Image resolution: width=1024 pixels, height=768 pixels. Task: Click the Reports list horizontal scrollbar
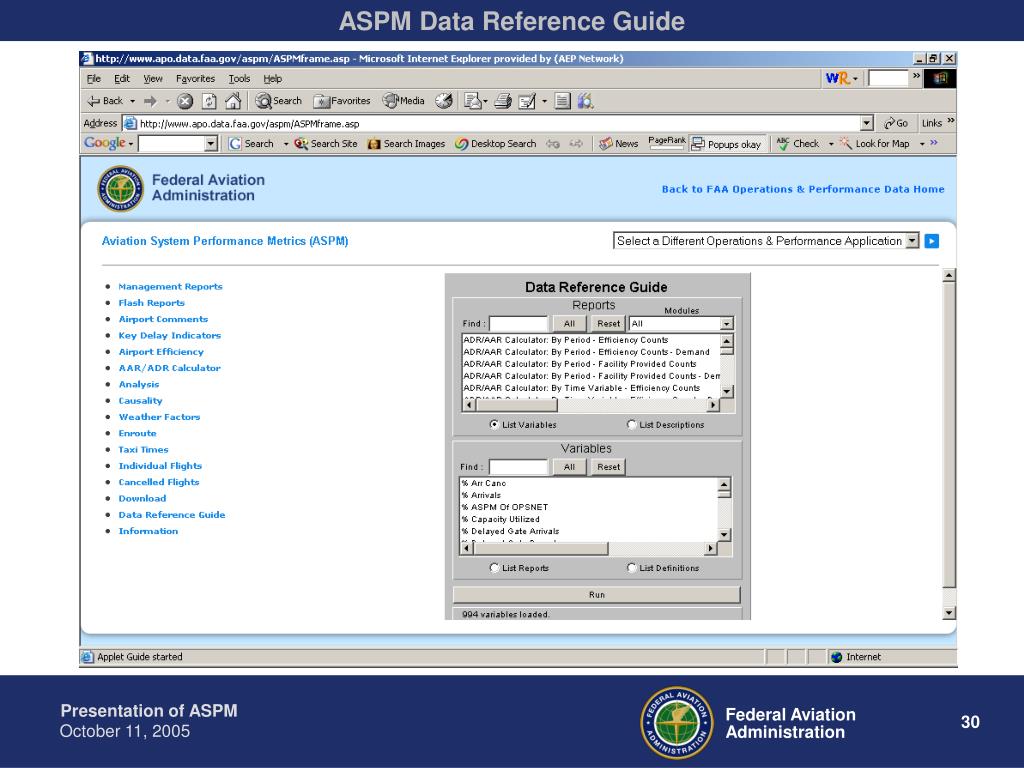(591, 405)
